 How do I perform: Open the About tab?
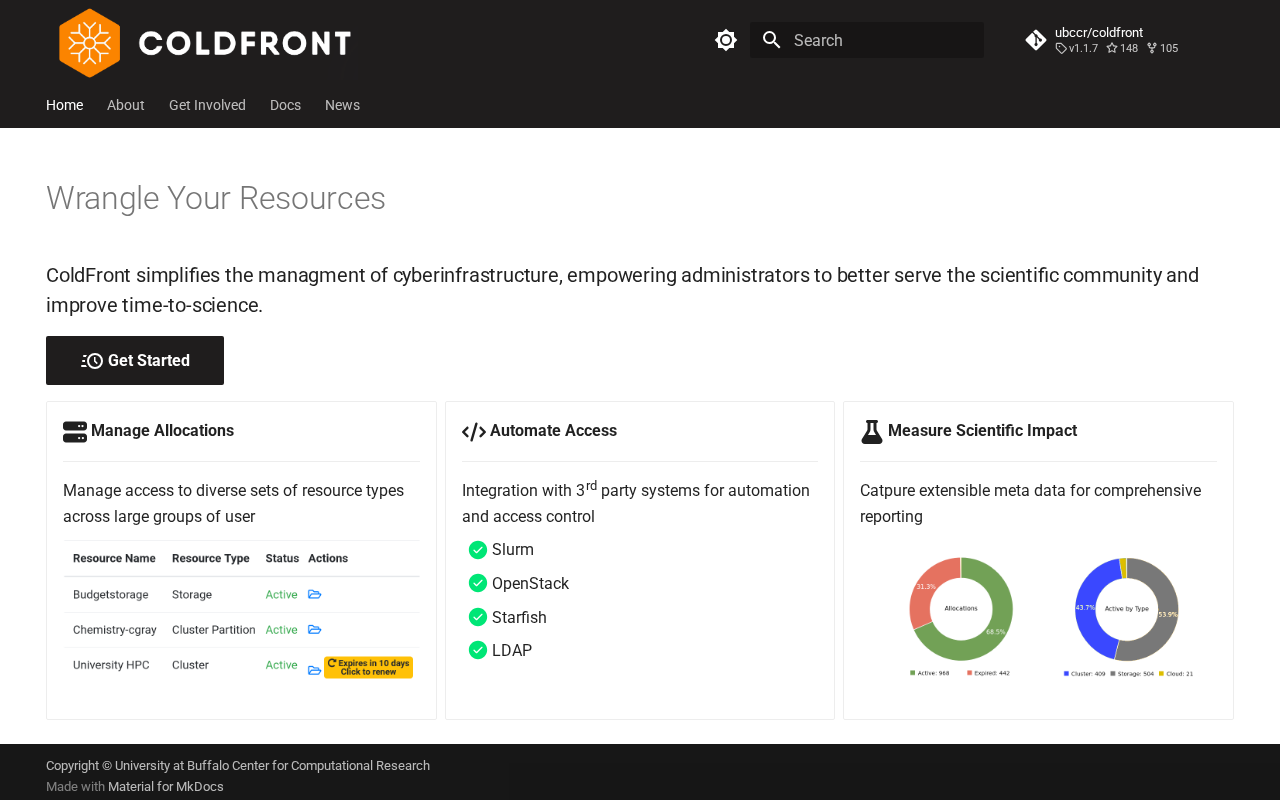(x=126, y=105)
